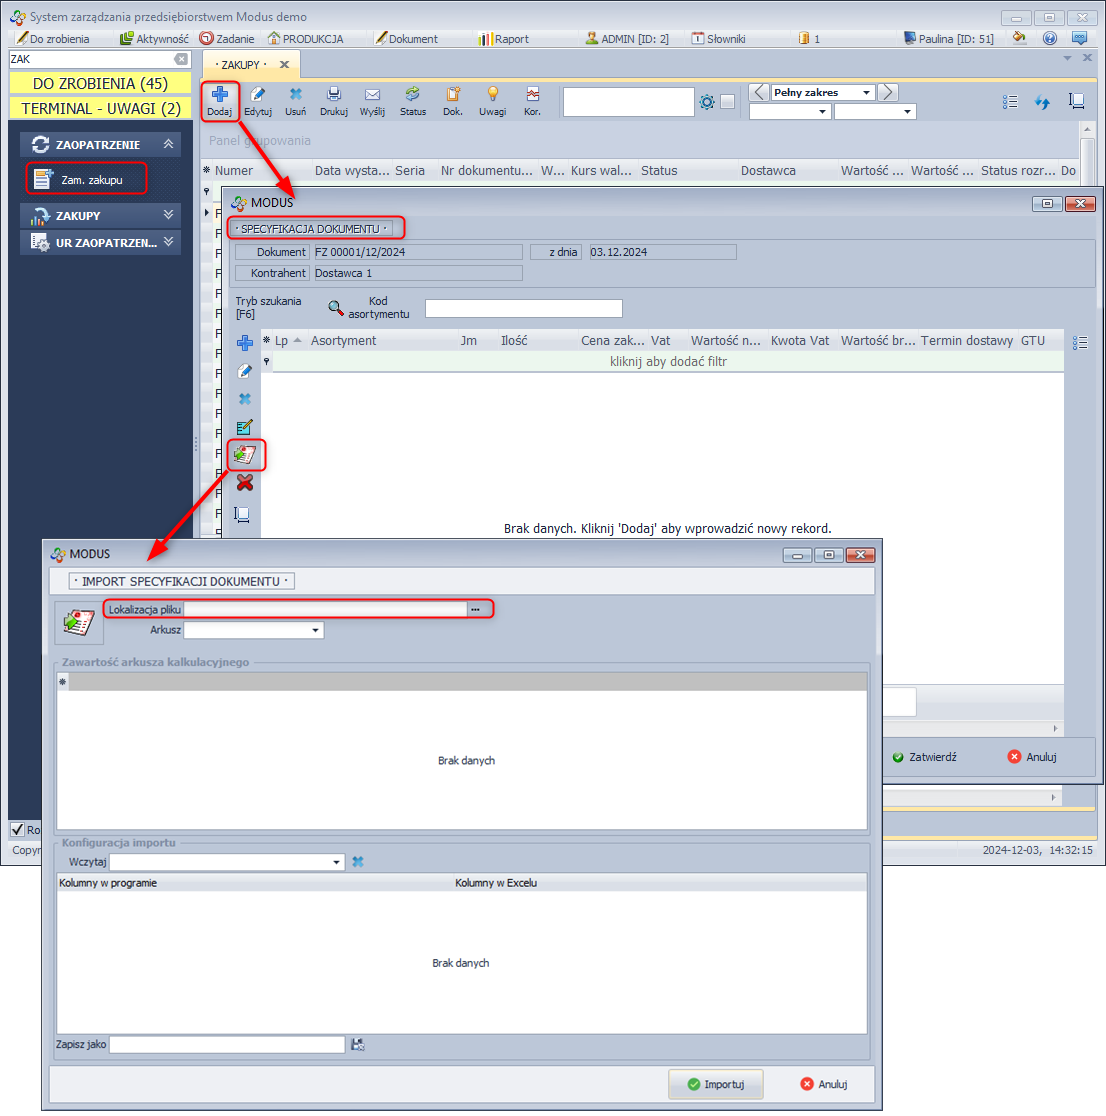
Task: Open the second dropdown below Pełny zakres
Action: (x=907, y=112)
